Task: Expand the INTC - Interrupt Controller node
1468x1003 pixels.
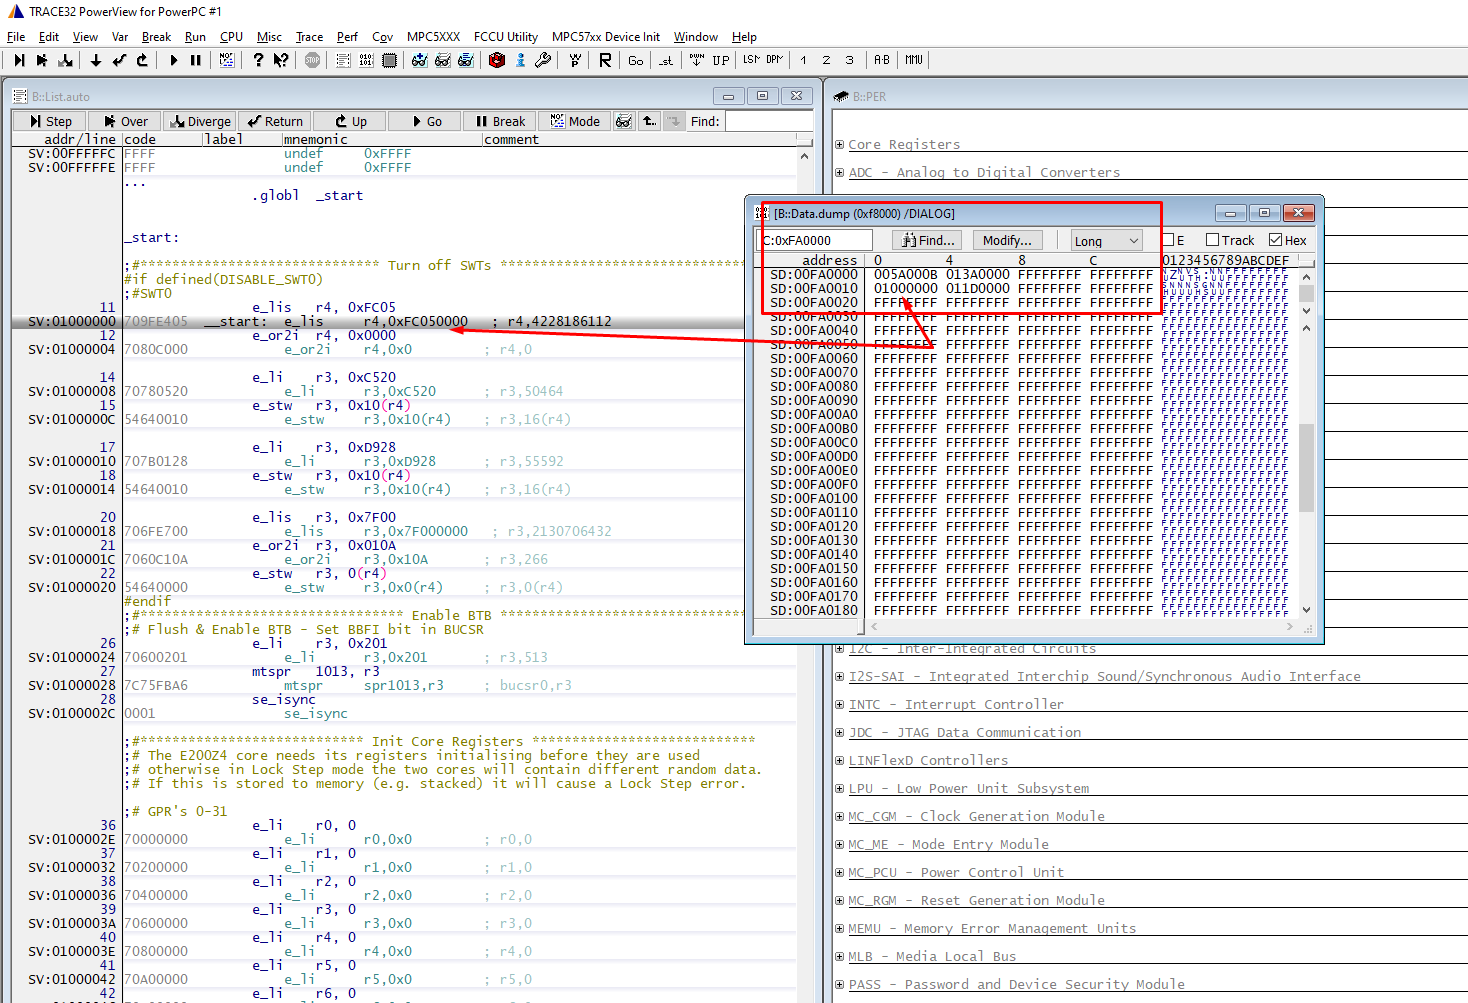Action: click(x=840, y=704)
